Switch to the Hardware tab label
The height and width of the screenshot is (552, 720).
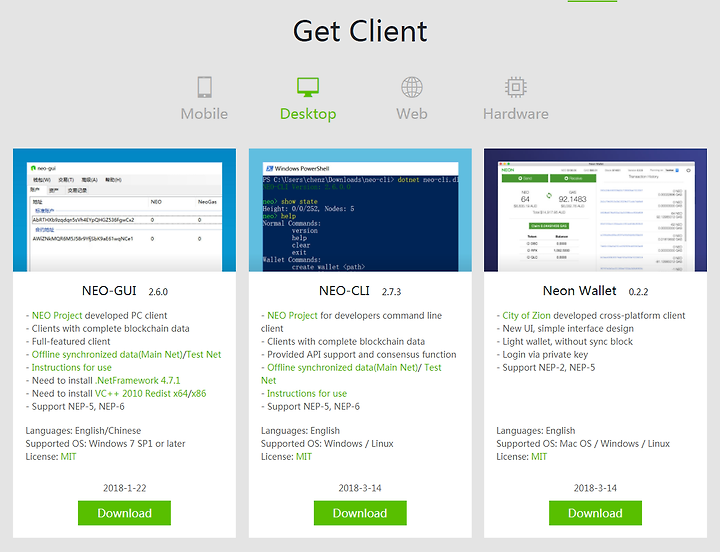516,114
